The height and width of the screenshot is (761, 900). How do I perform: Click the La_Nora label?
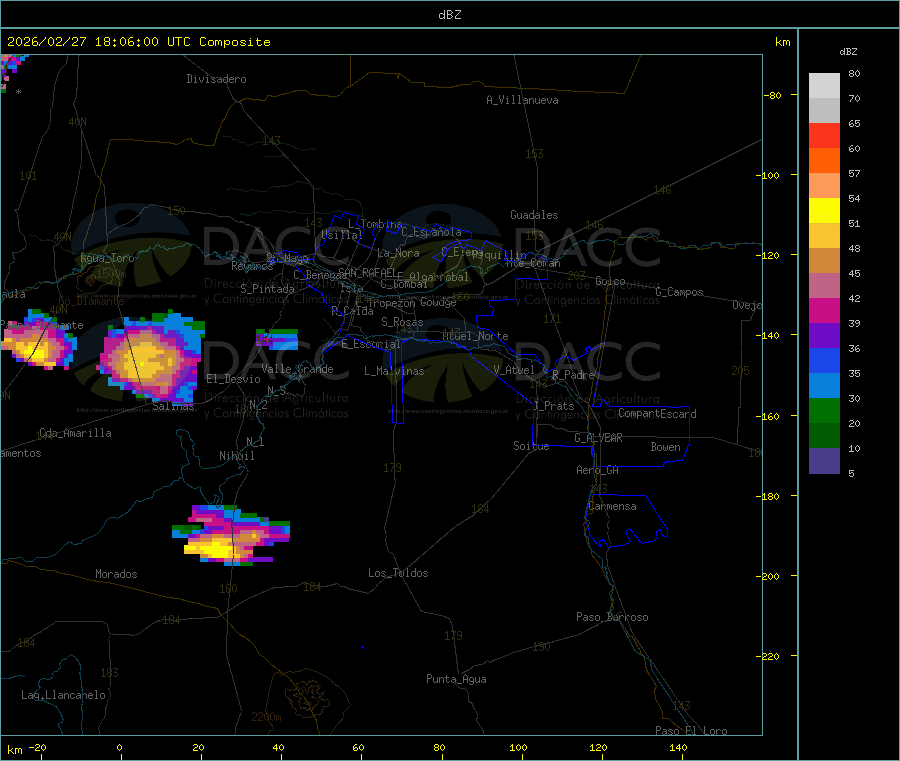click(398, 253)
